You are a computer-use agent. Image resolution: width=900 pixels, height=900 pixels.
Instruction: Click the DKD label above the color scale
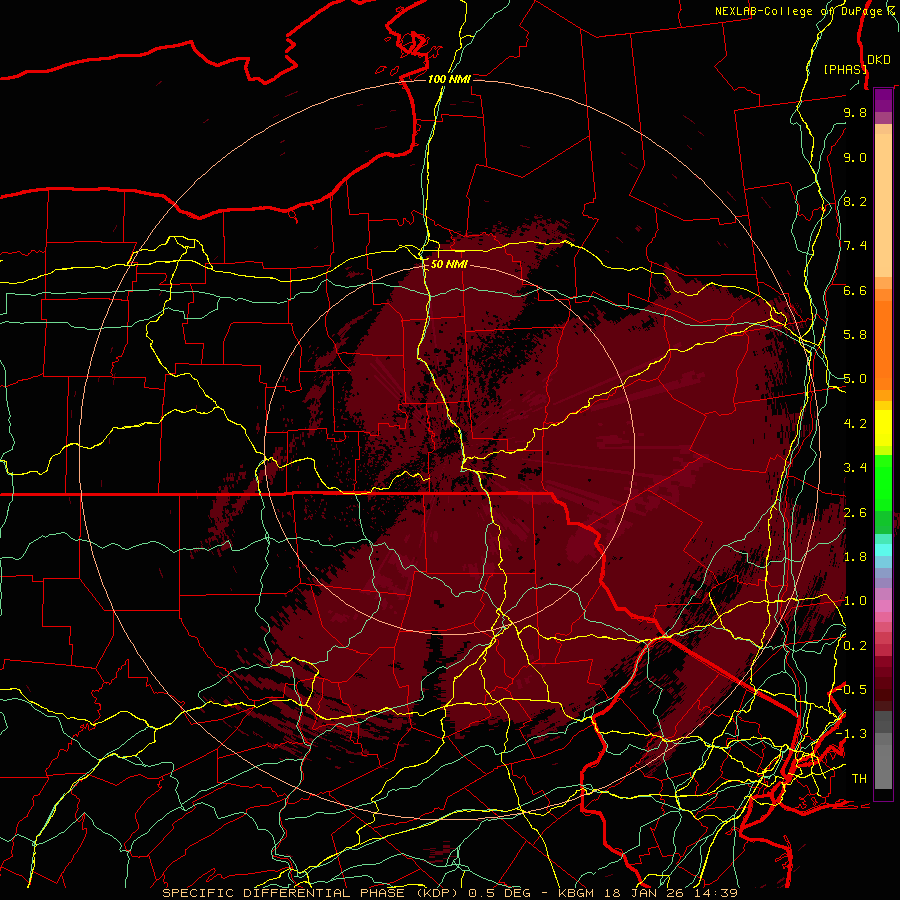(879, 60)
